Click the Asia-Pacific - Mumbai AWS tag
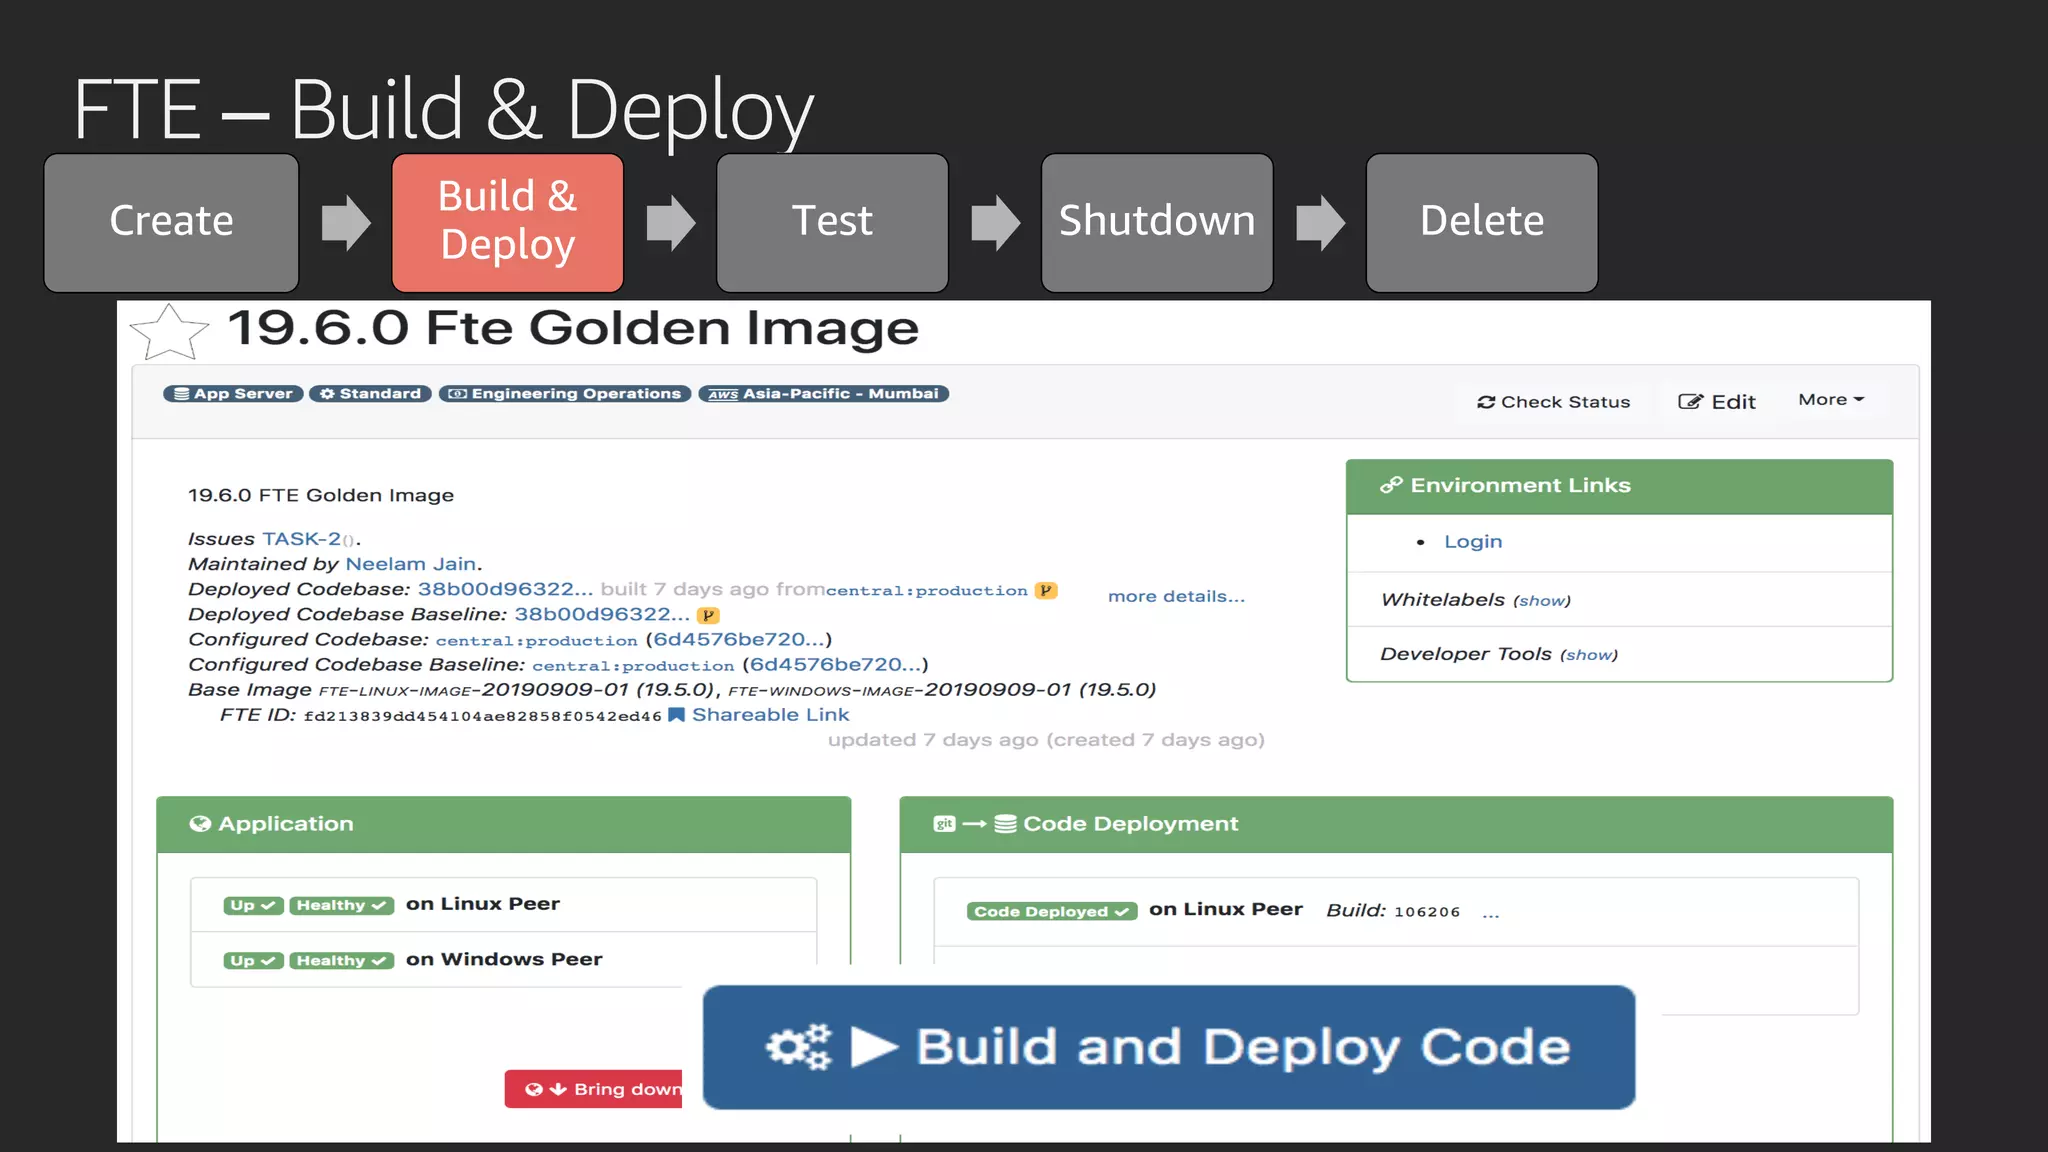Viewport: 2048px width, 1152px height. click(x=823, y=394)
